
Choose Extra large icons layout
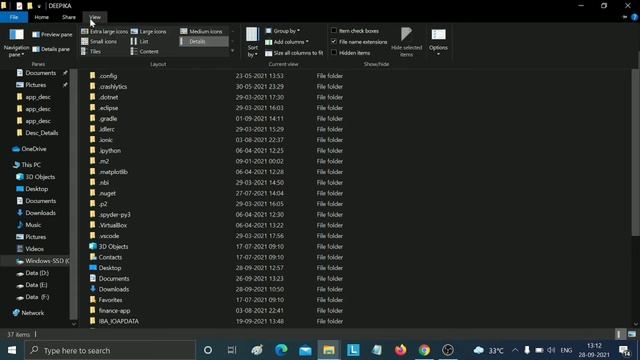pyautogui.click(x=104, y=31)
